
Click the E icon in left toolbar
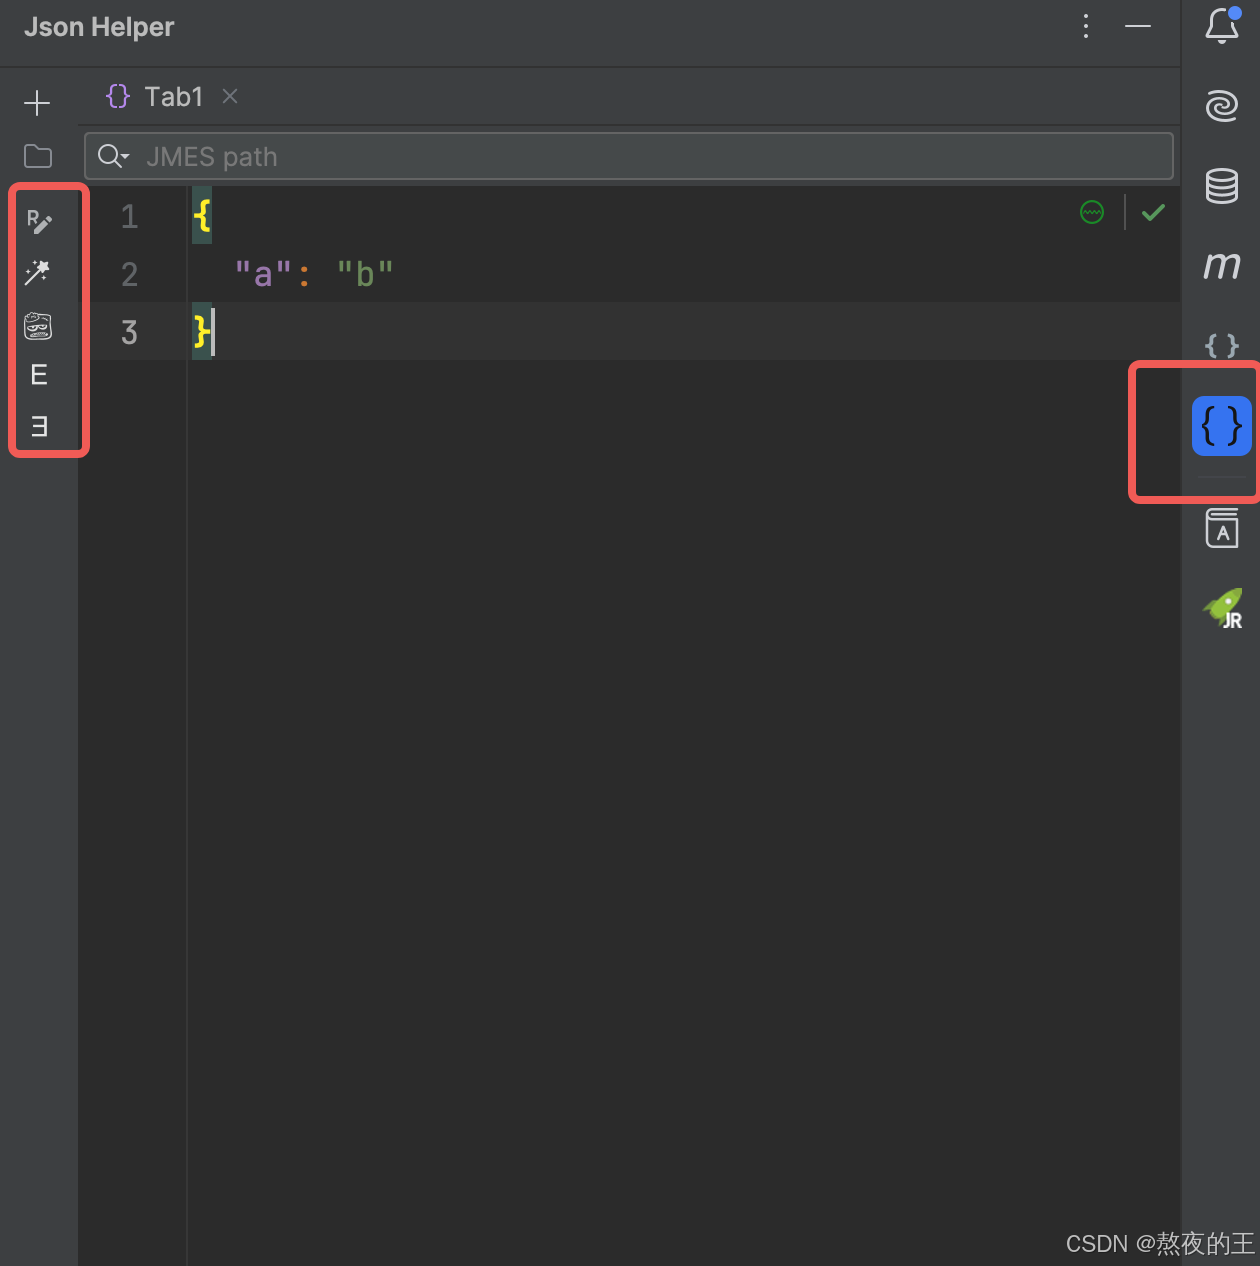coord(39,375)
